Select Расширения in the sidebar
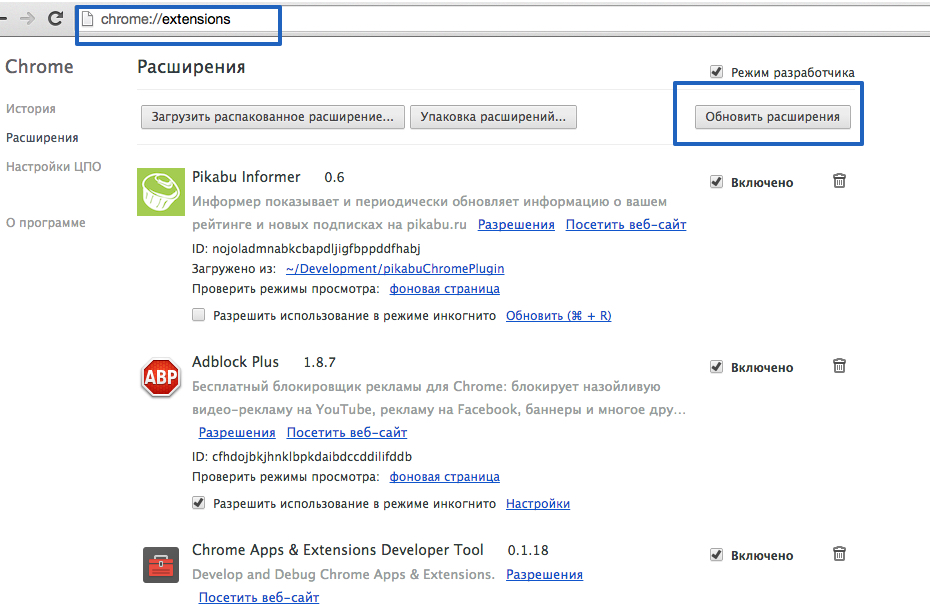 tap(42, 138)
